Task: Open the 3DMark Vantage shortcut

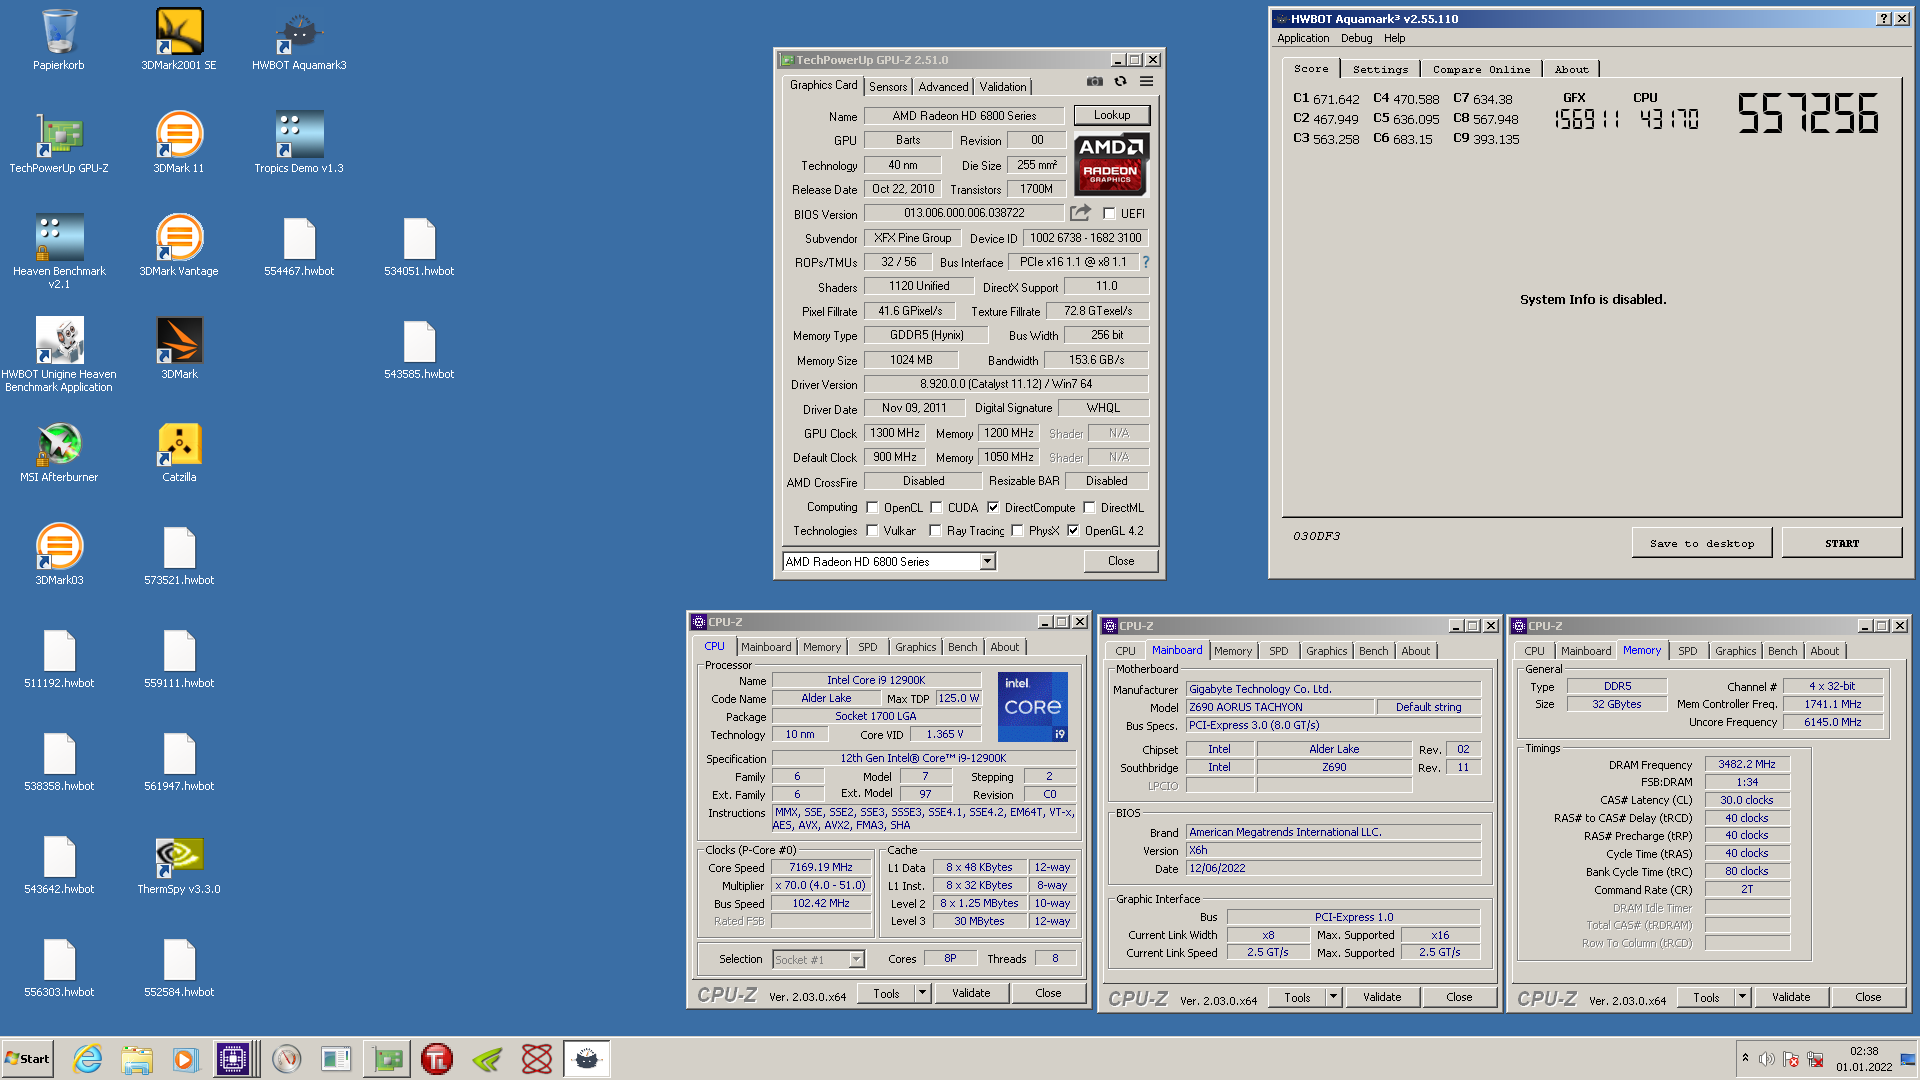Action: [x=179, y=246]
